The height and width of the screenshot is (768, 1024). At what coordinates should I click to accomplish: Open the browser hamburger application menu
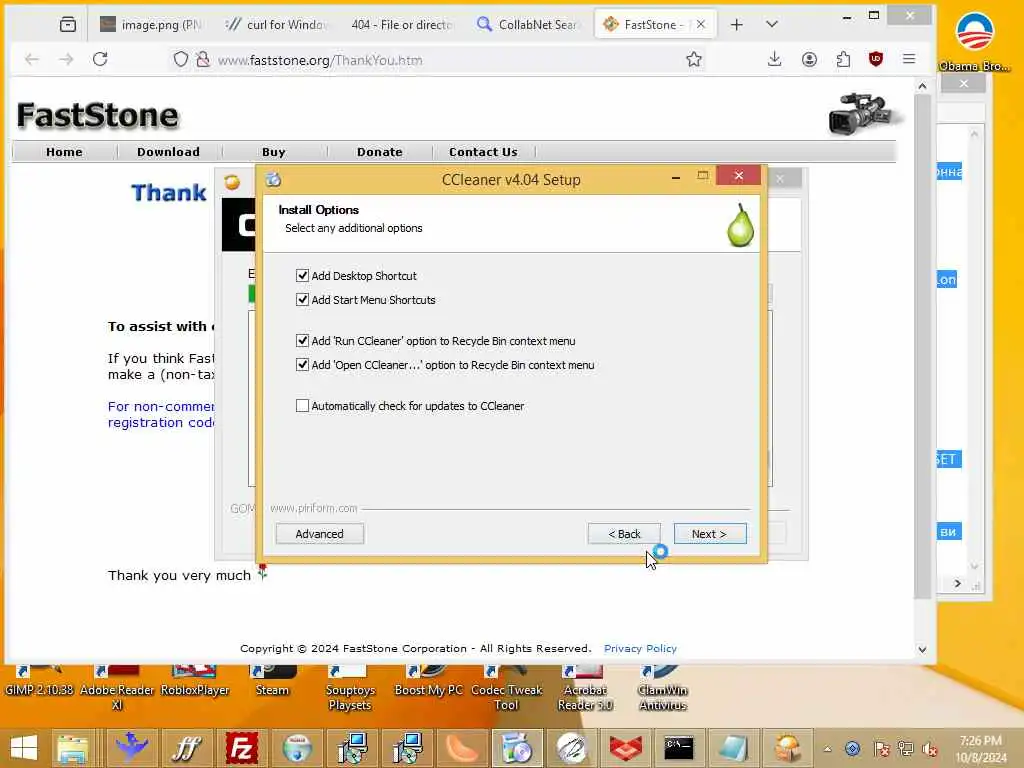click(909, 59)
